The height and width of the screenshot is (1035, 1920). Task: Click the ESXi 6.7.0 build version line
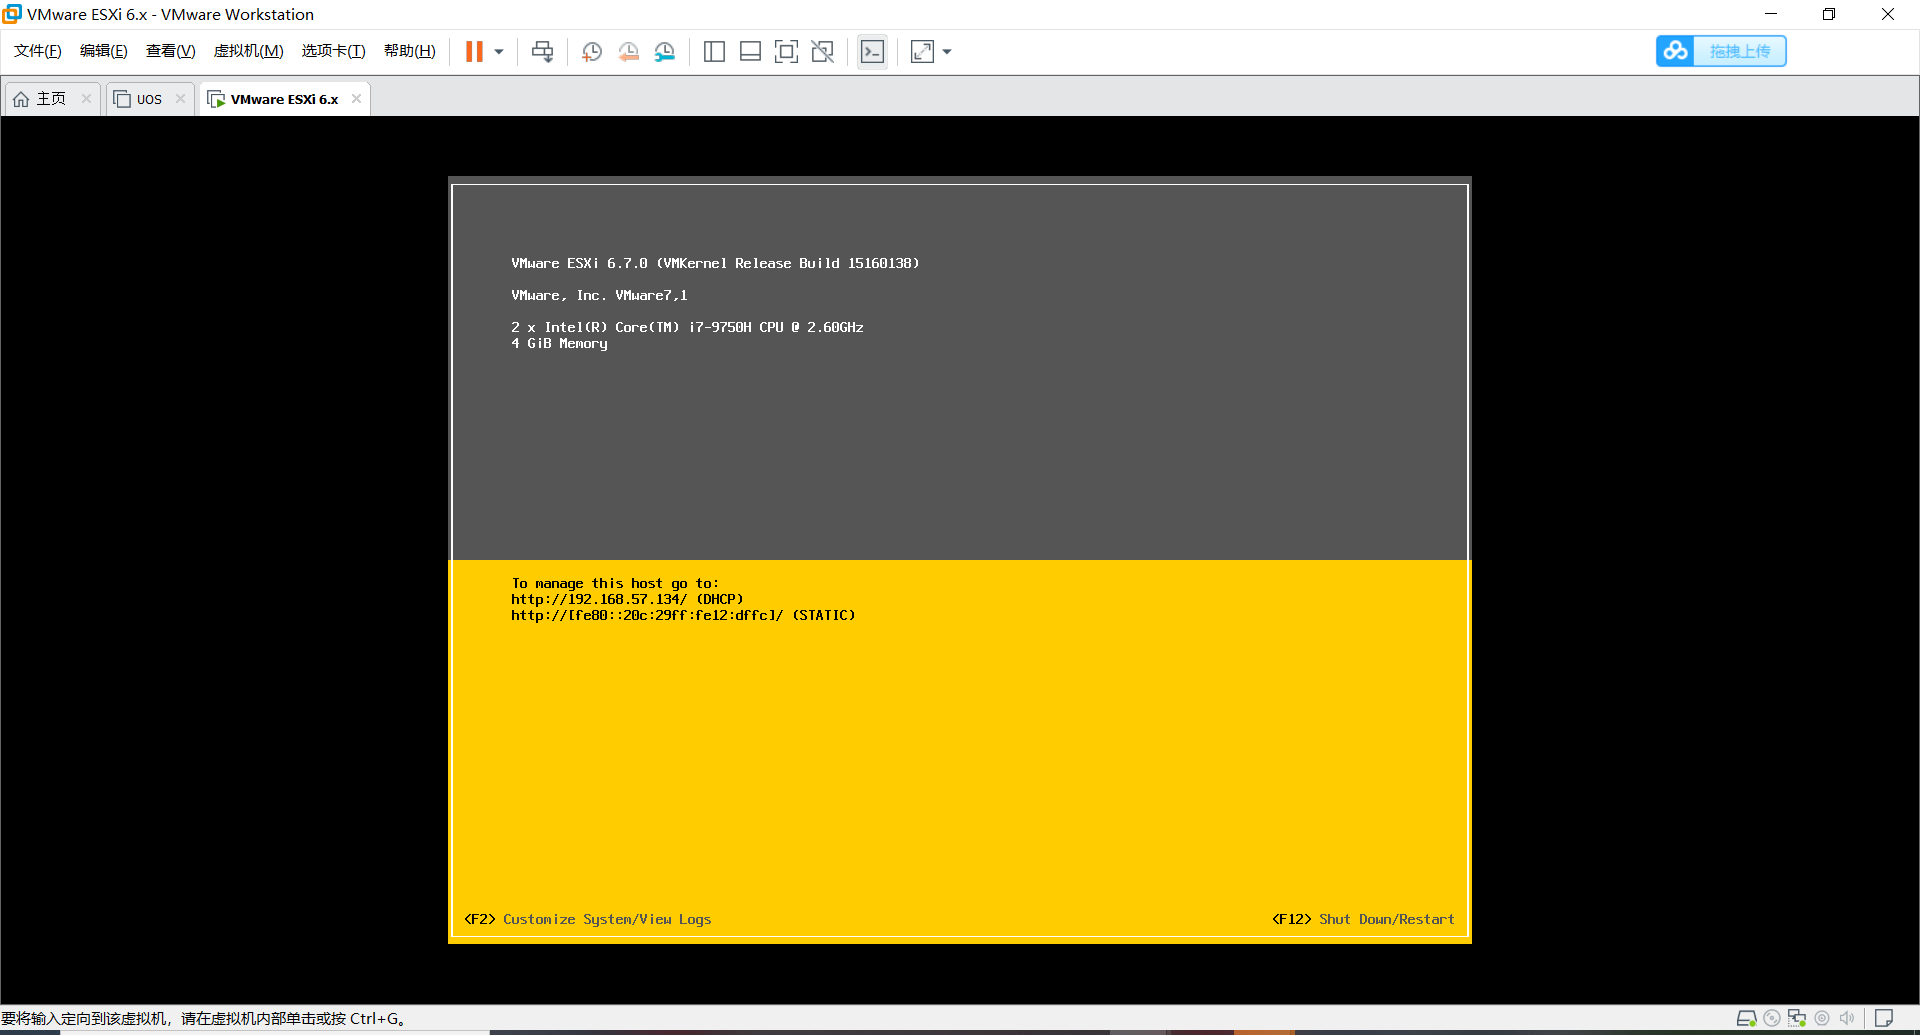tap(715, 263)
